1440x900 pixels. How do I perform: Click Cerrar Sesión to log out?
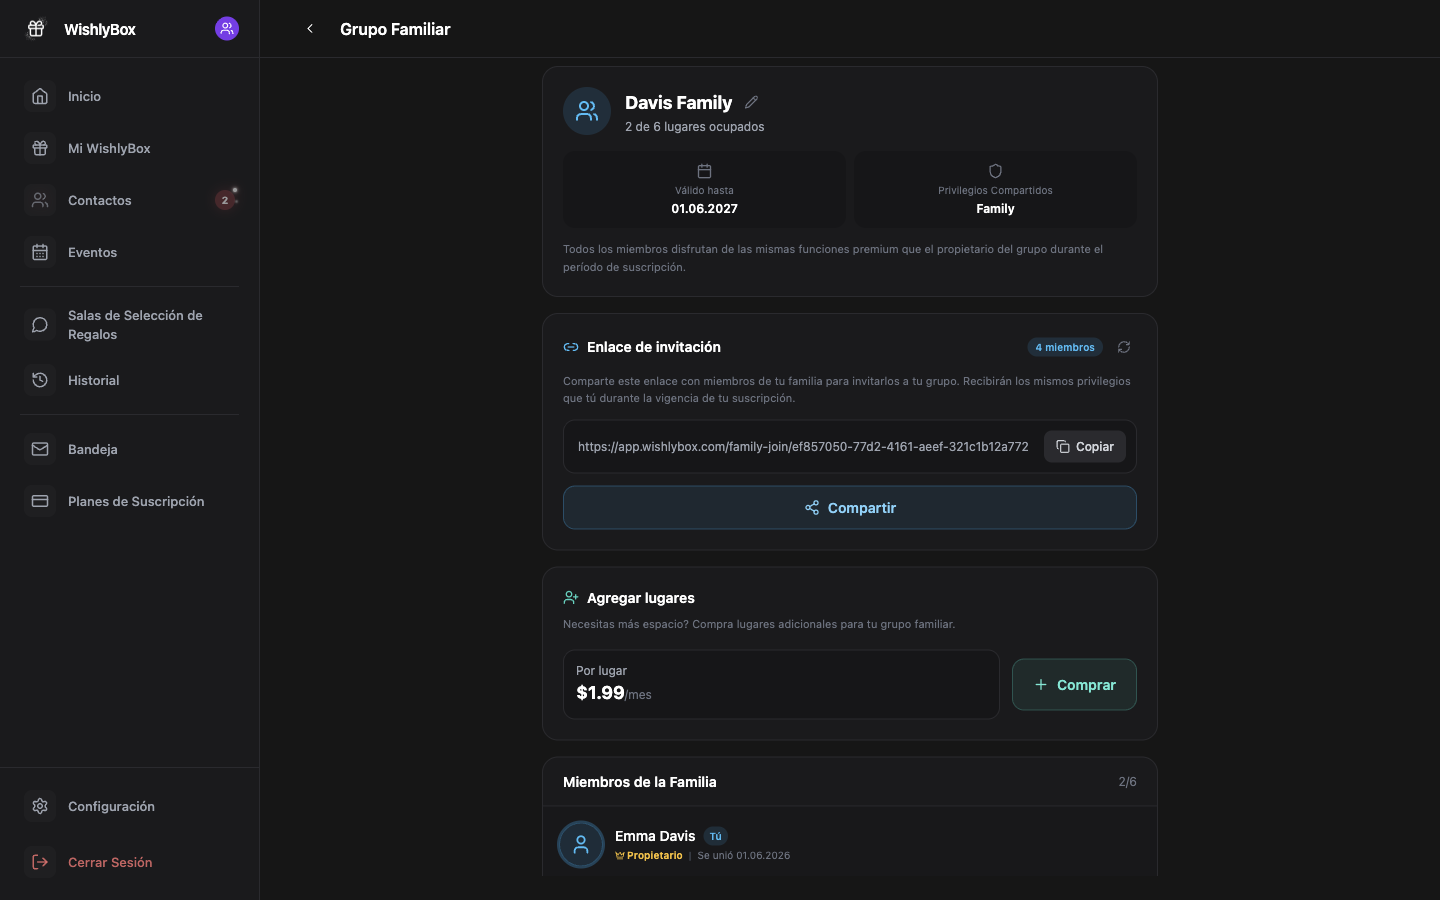coord(130,862)
